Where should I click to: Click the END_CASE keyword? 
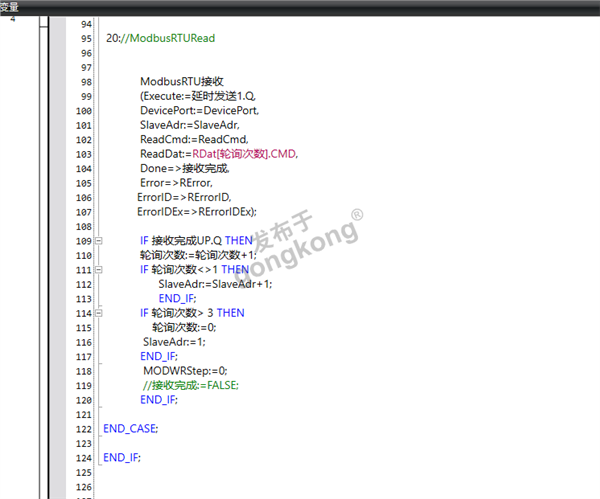click(x=130, y=428)
